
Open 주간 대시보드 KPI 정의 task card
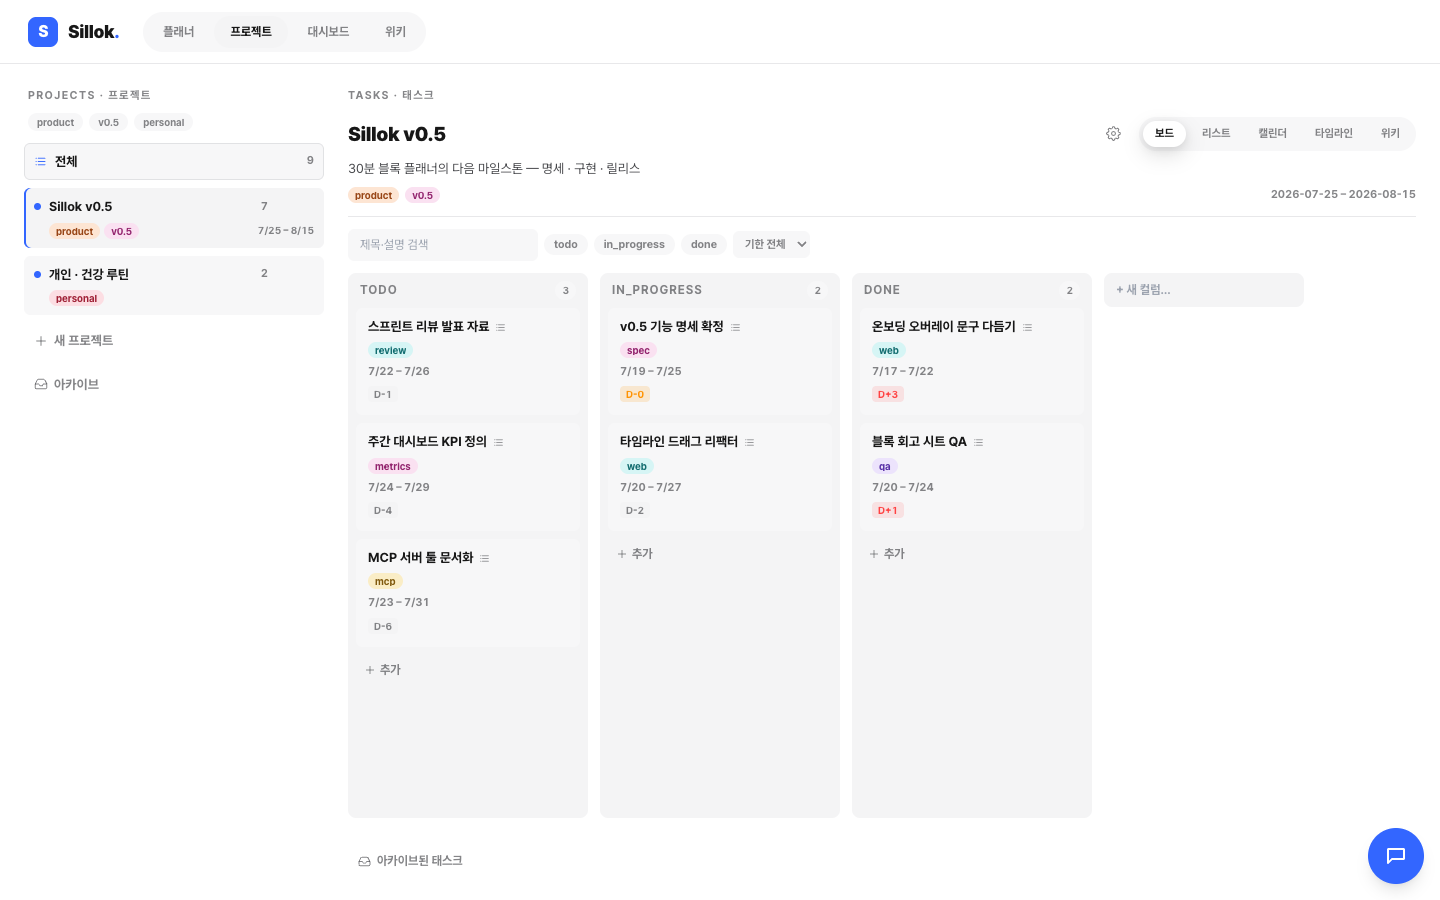pos(468,477)
